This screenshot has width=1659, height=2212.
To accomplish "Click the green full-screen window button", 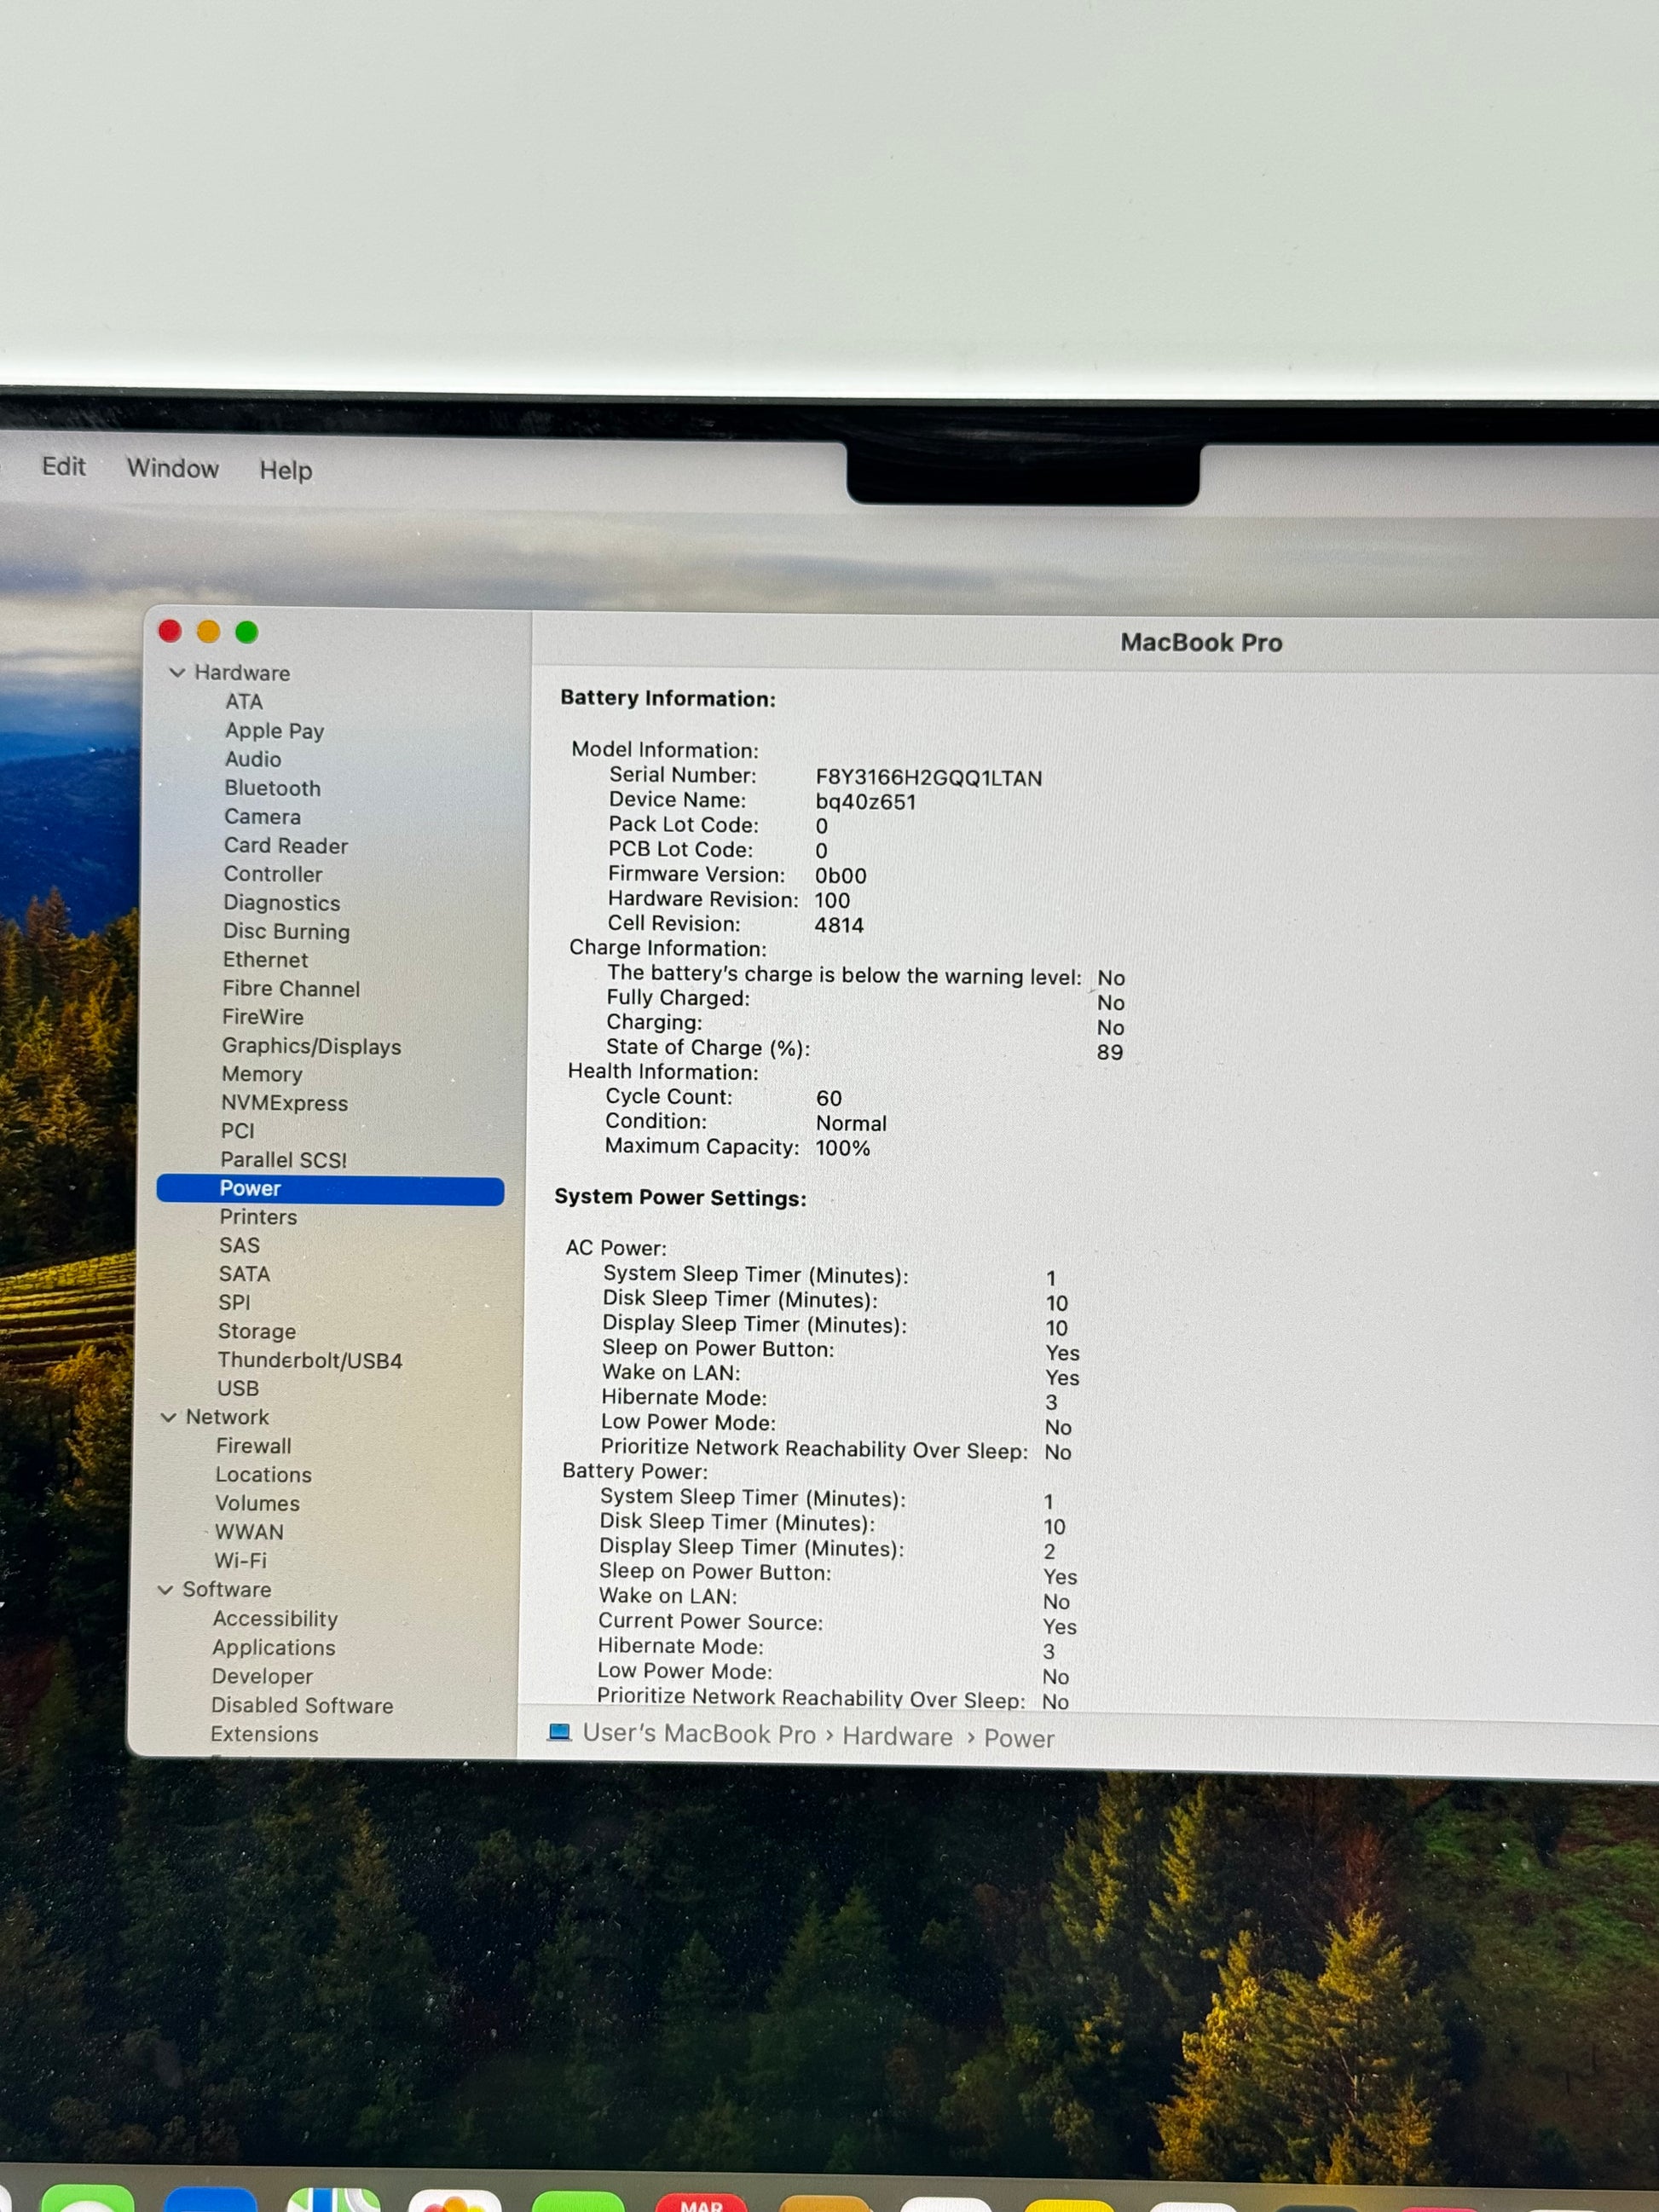I will 247,632.
